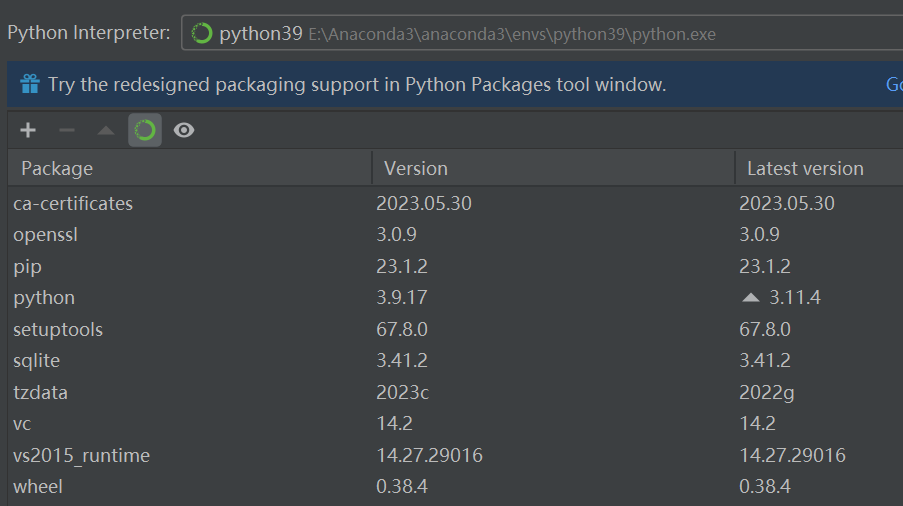Toggle the Conda package manager icon
The image size is (903, 506).
tap(145, 130)
